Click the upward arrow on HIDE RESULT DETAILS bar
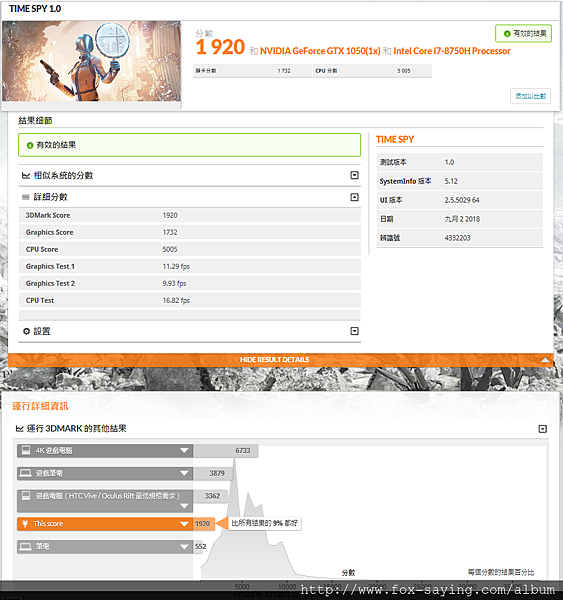The image size is (563, 600). (x=545, y=360)
